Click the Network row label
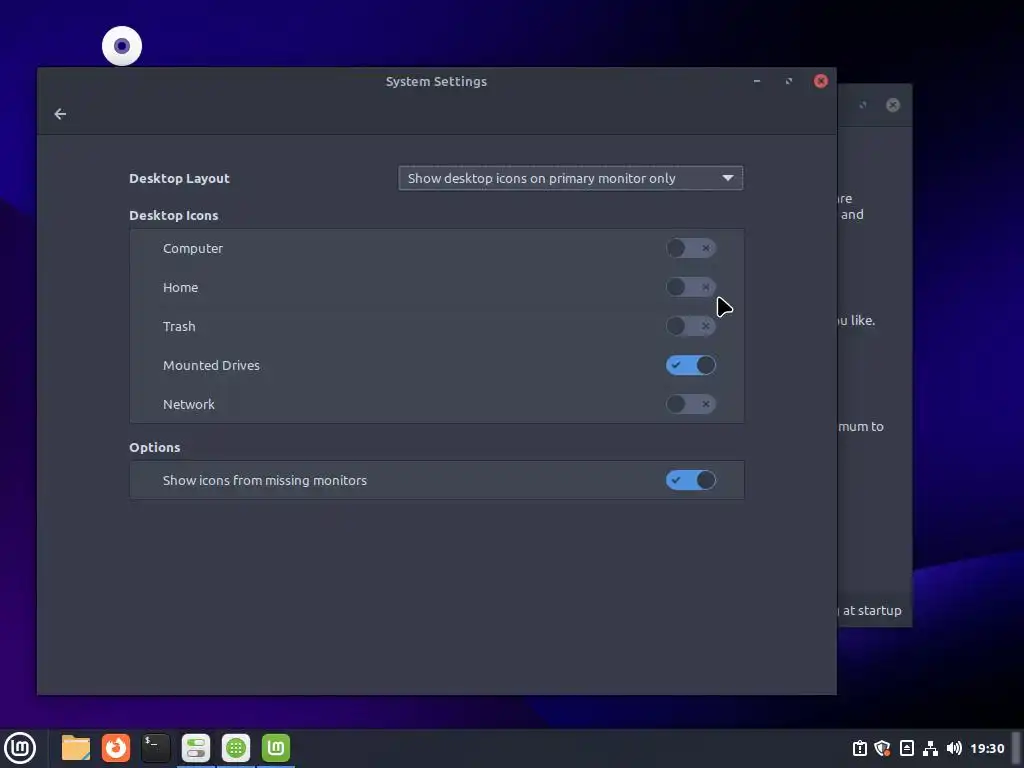The image size is (1024, 768). click(189, 404)
